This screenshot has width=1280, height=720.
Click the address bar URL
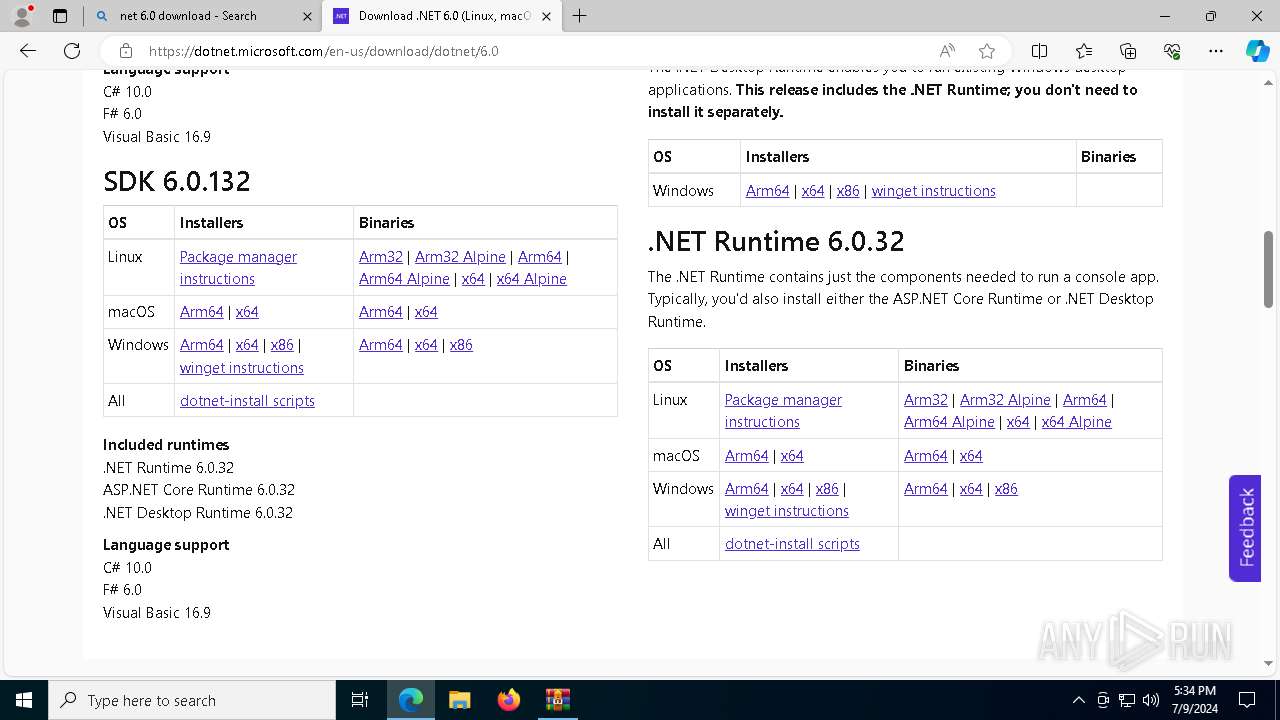[324, 51]
